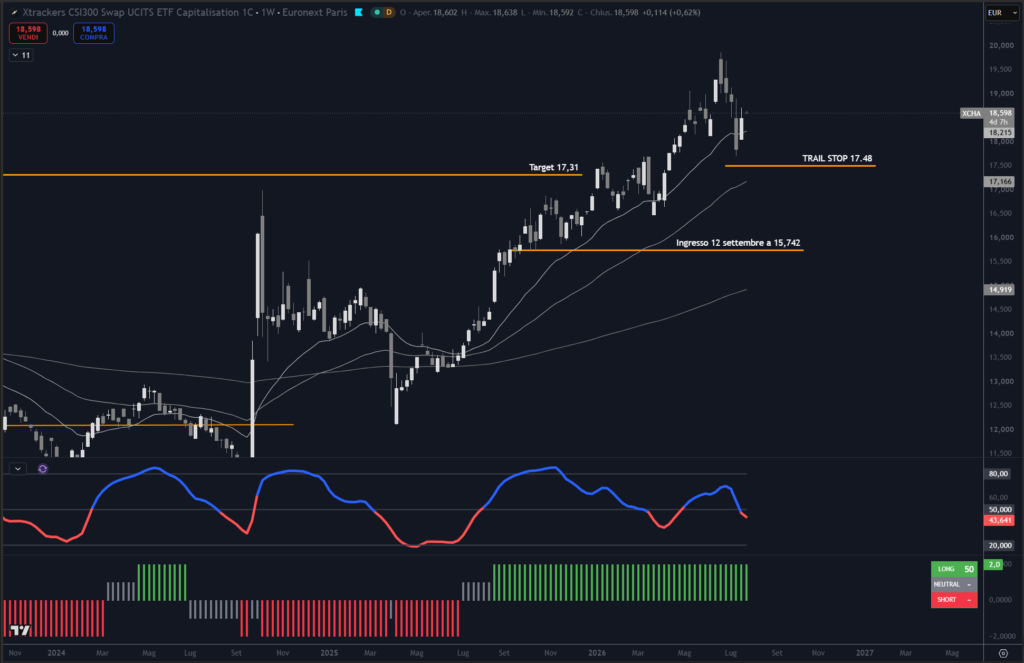Click the orange D data badge
The height and width of the screenshot is (663, 1024).
(x=389, y=12)
